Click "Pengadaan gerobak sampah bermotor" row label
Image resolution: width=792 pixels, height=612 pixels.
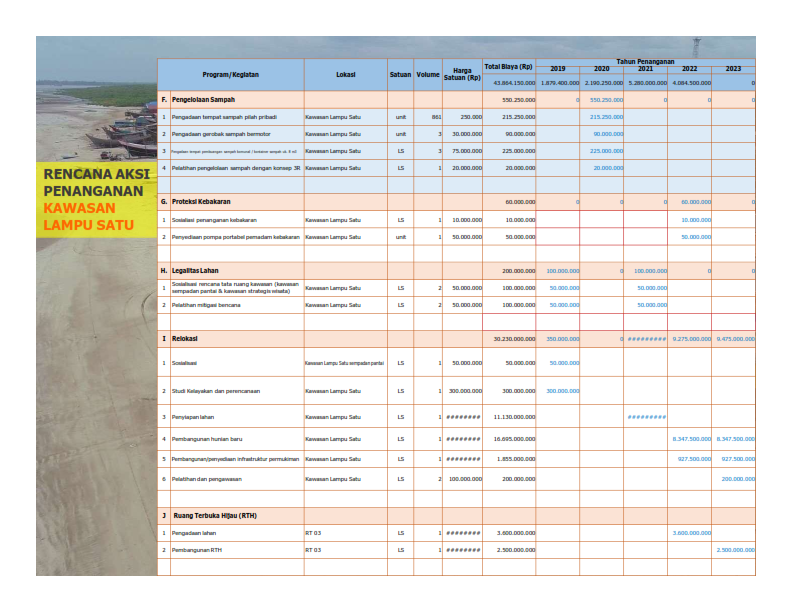(221, 134)
